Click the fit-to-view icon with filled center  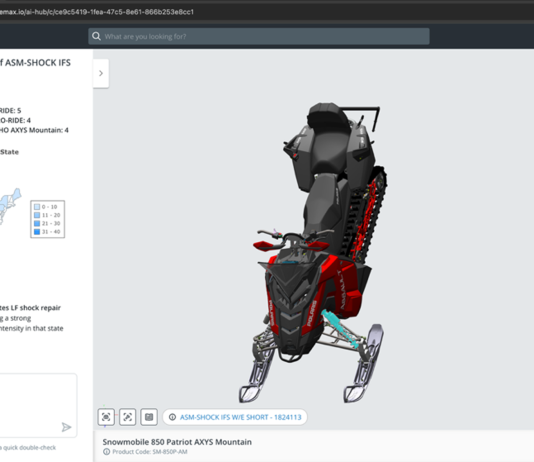(x=106, y=417)
